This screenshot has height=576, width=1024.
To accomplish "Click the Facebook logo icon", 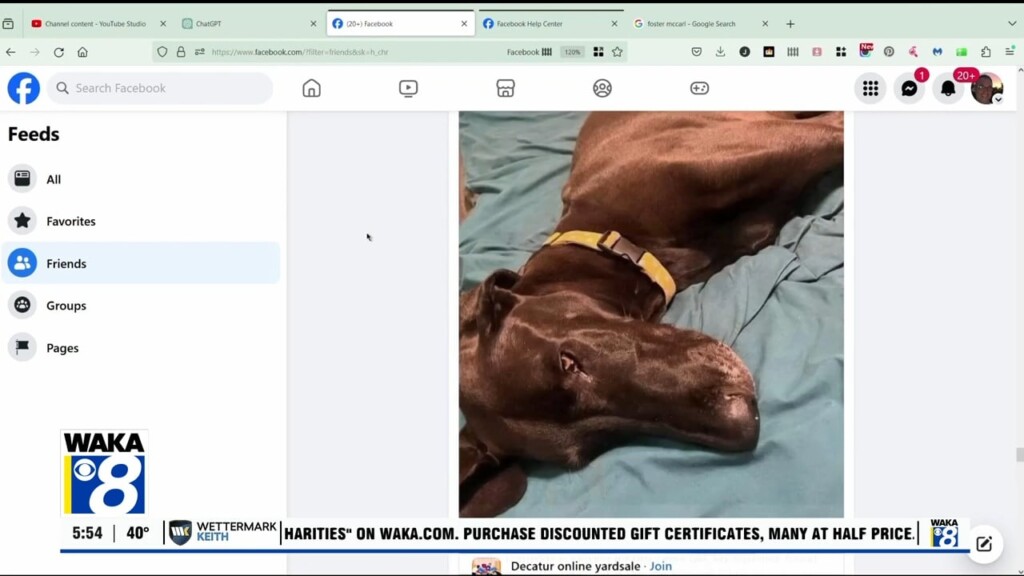I will 24,88.
